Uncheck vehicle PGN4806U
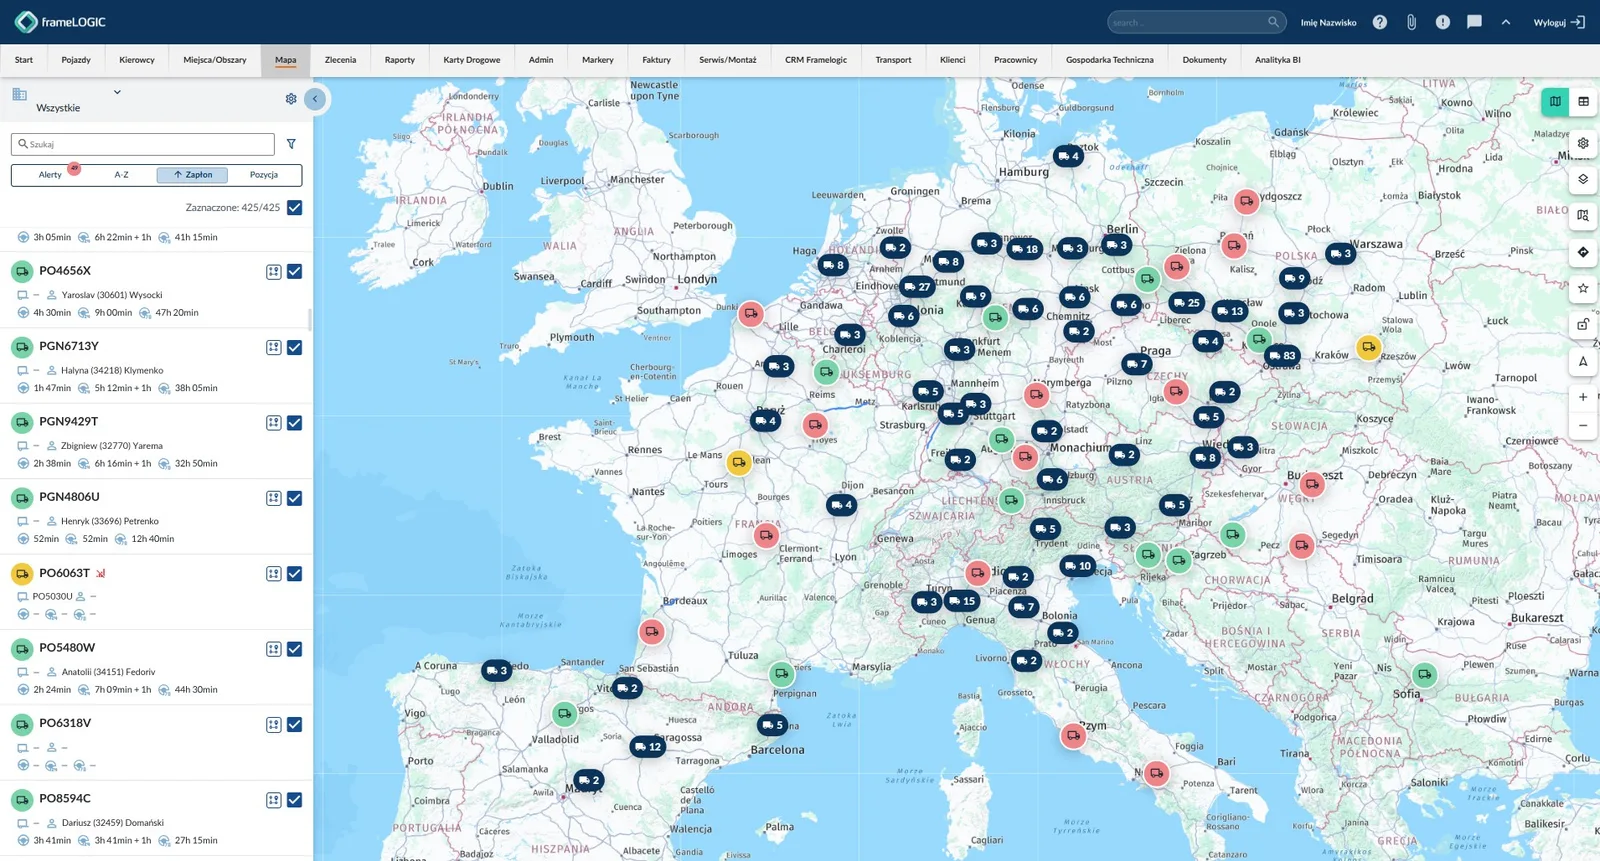This screenshot has width=1600, height=861. click(294, 498)
